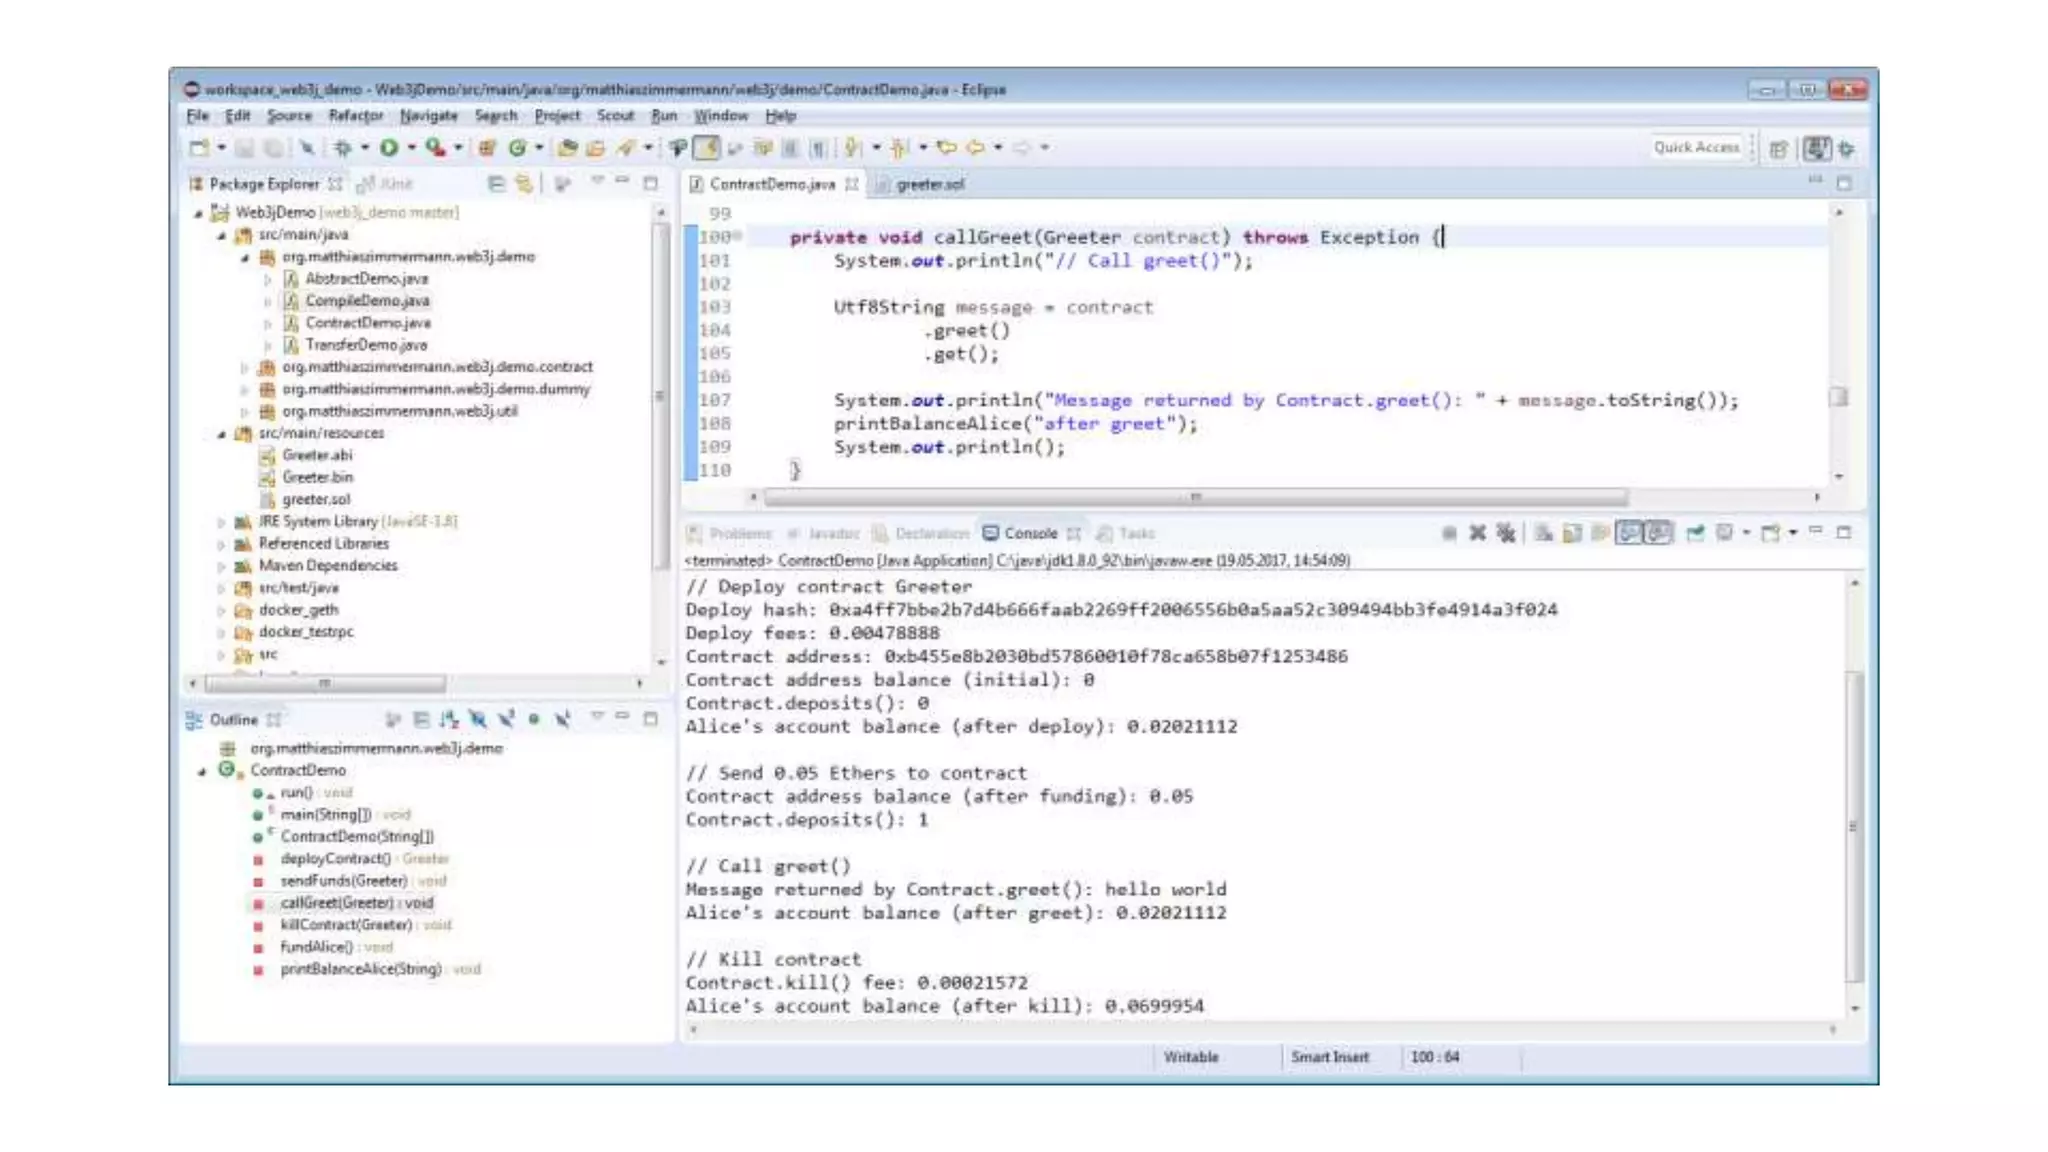Collapse the src/main/resources folder
The height and width of the screenshot is (1152, 2048).
[221, 434]
